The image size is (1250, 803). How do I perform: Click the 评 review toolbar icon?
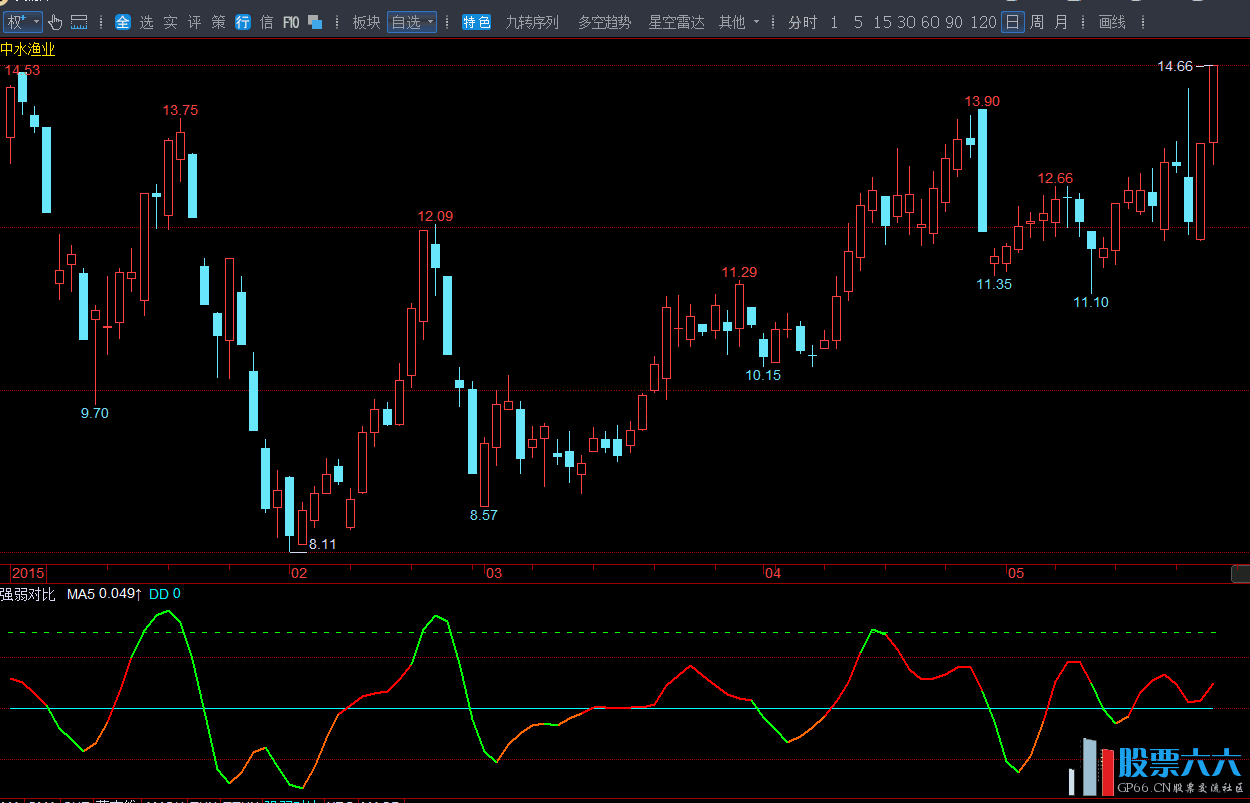pyautogui.click(x=194, y=22)
